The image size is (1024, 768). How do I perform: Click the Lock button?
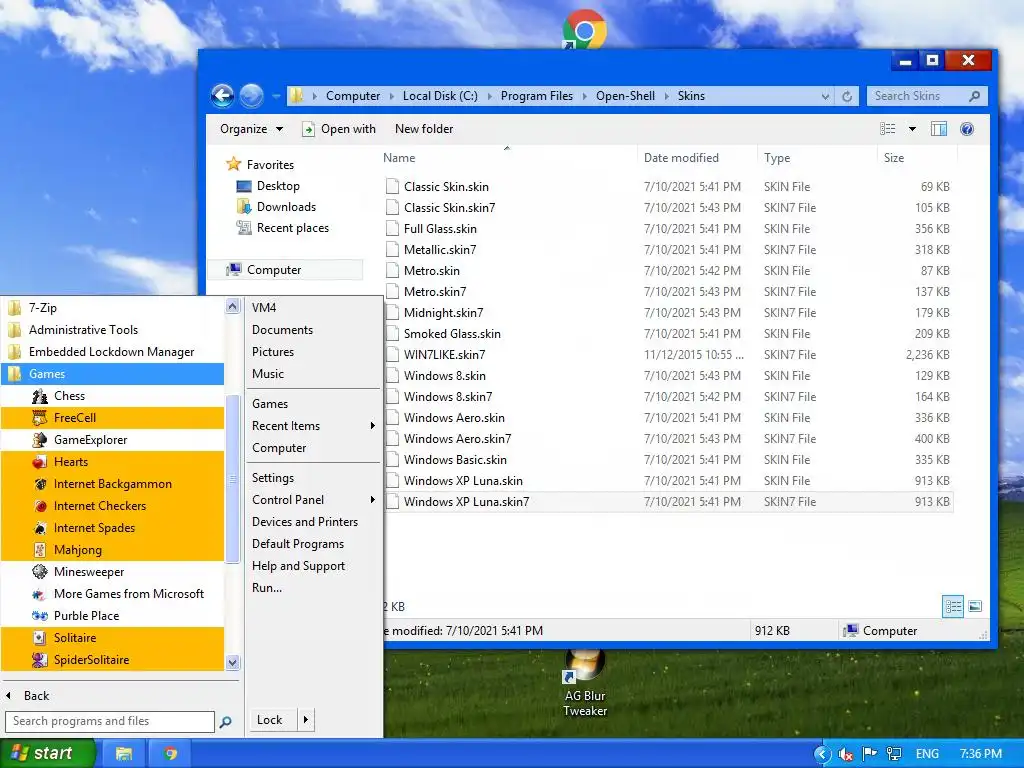point(273,720)
